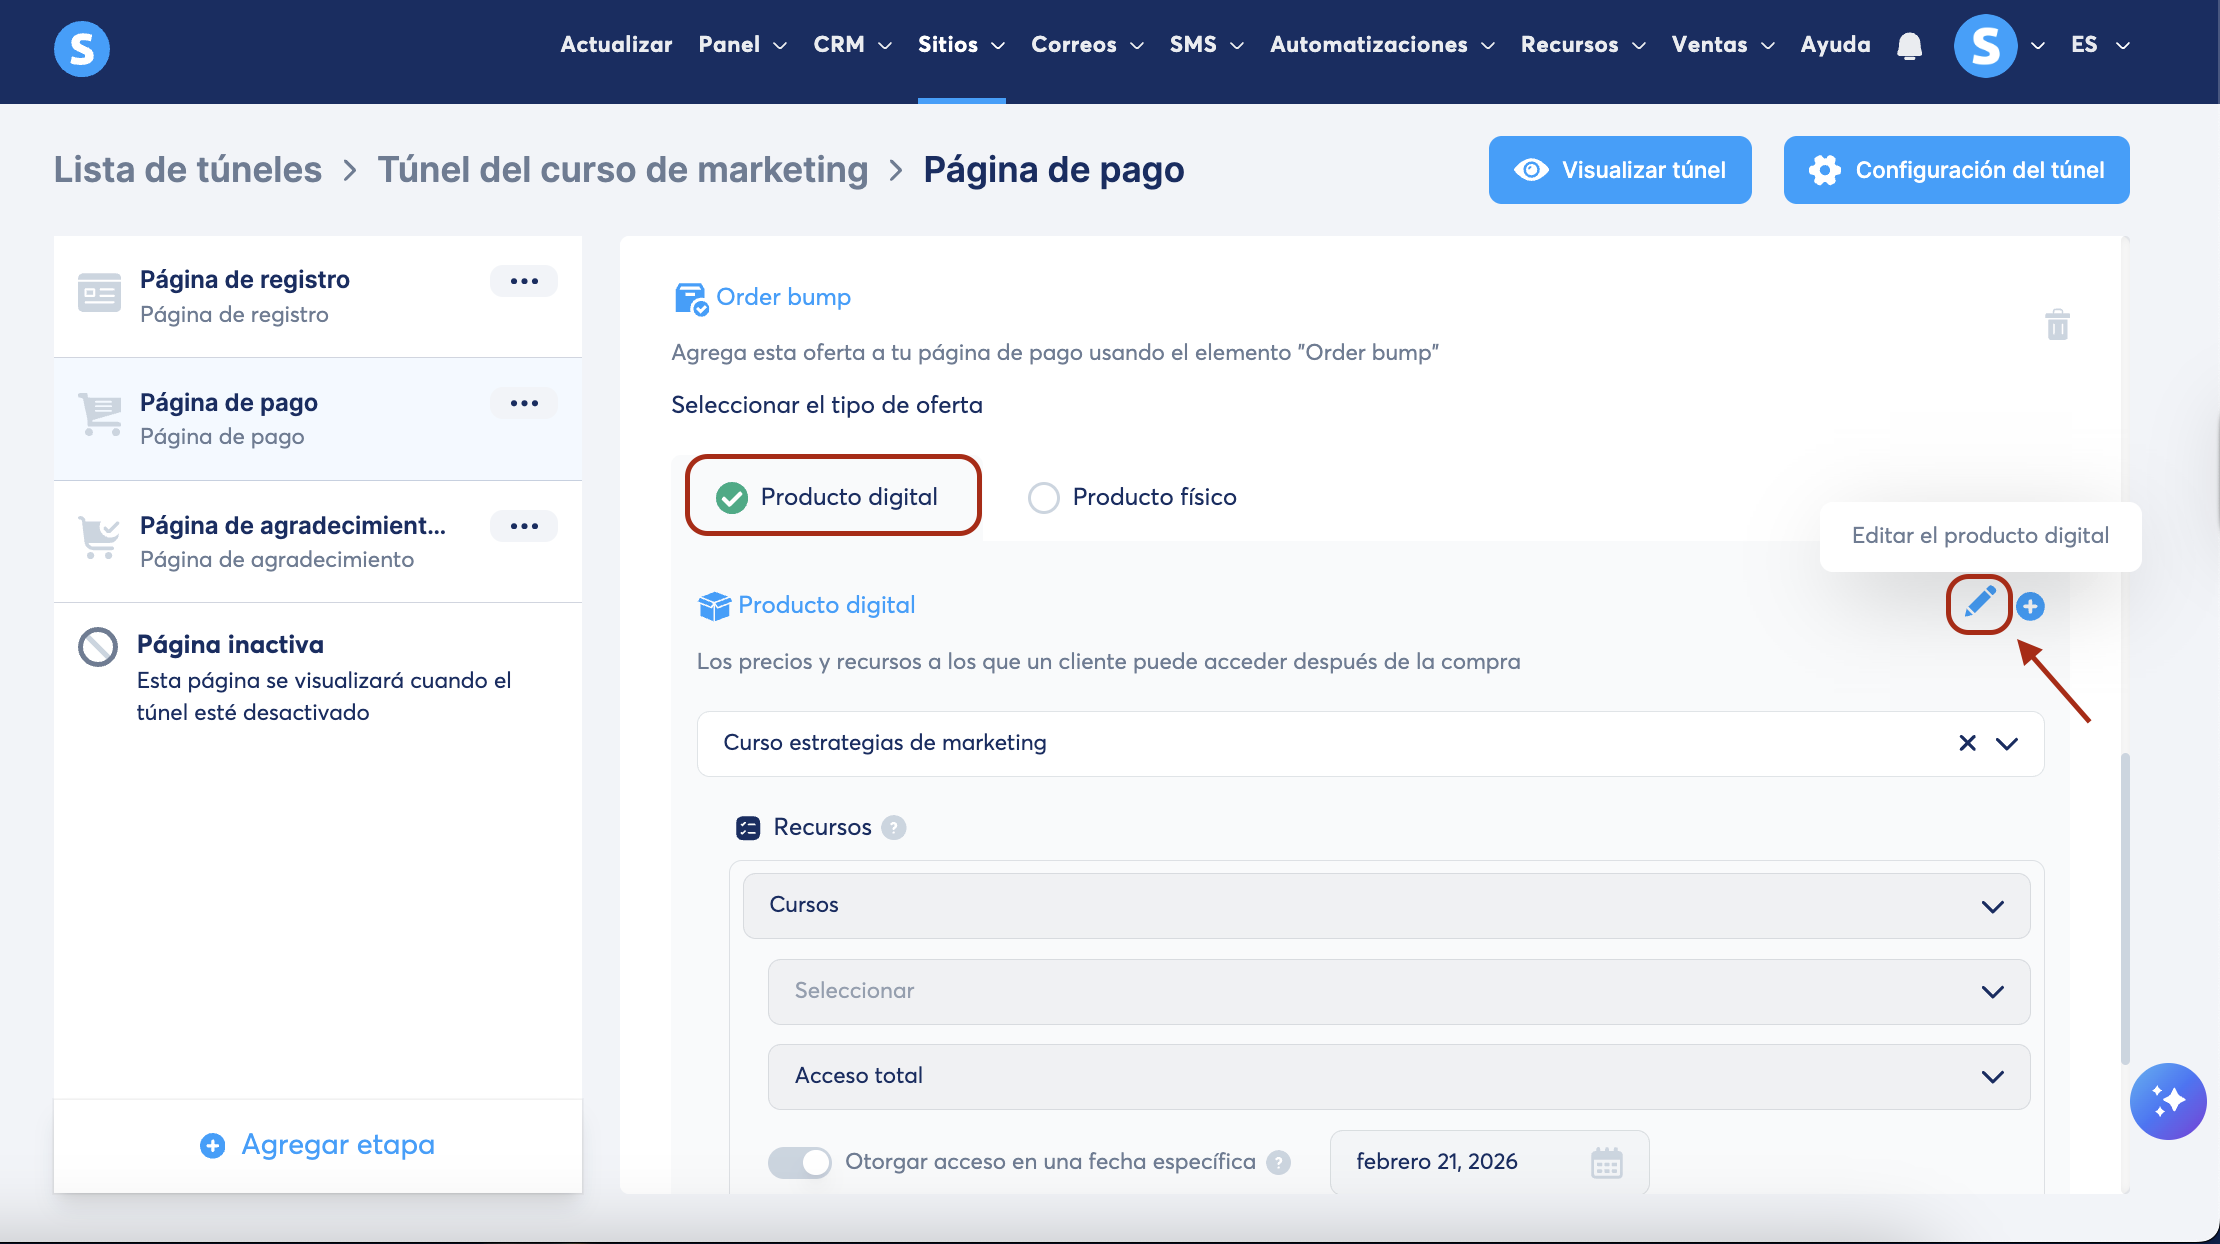Clear the selected Curso estrategias de marketing
2220x1244 pixels.
[1967, 743]
